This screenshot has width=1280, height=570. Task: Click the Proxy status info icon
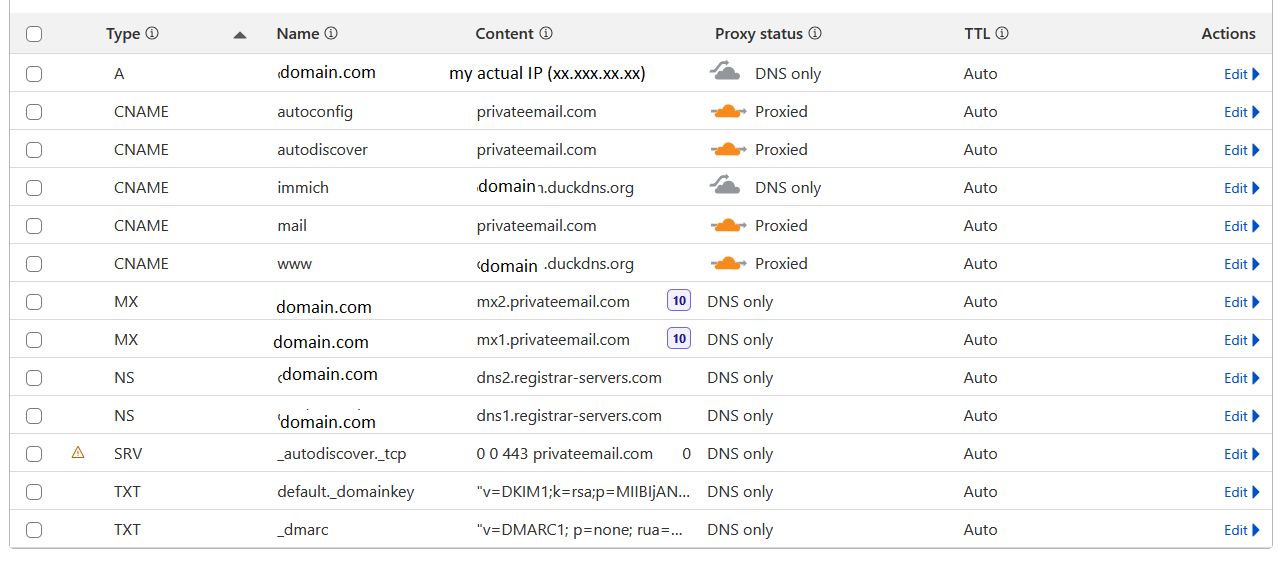[815, 33]
